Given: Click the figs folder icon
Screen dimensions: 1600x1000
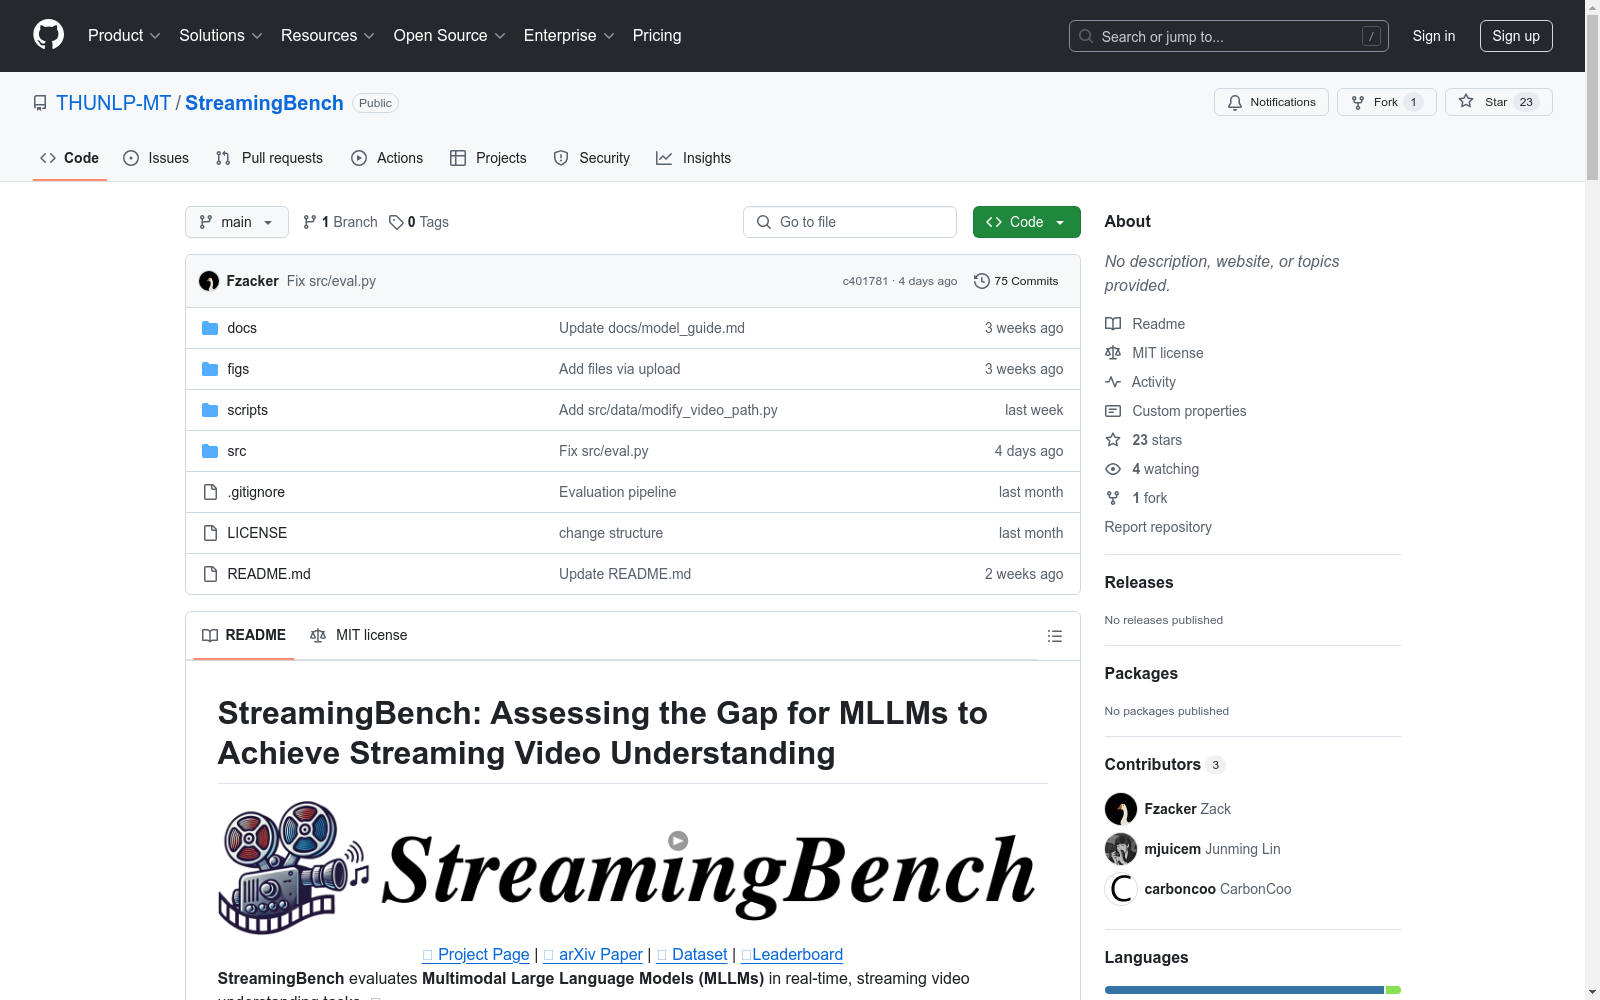Looking at the screenshot, I should (210, 369).
